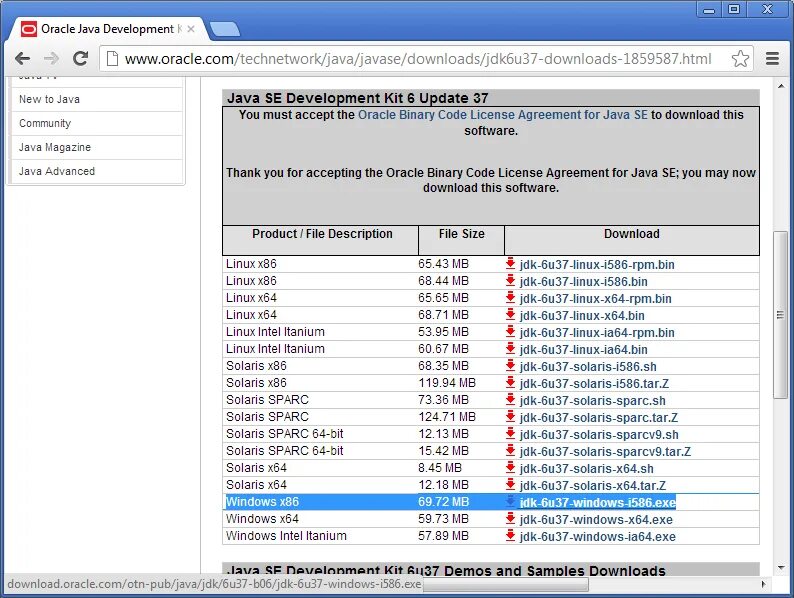Click download icon for jdk-6u37-solaris-sparcv9.tar.Z
Viewport: 794px width, 598px height.
510,451
